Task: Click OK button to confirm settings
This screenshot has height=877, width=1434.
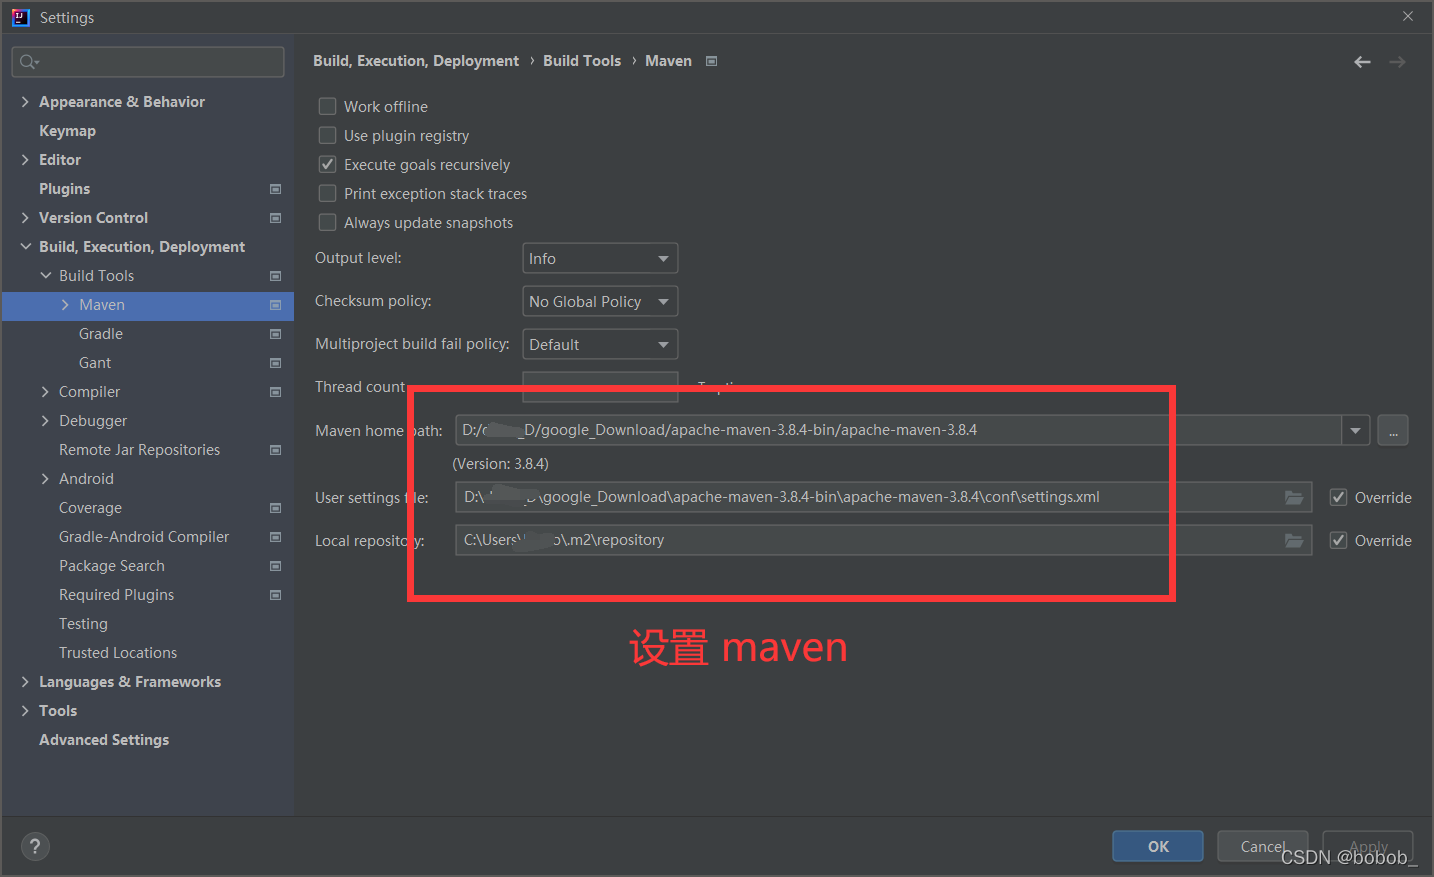Action: [x=1158, y=846]
